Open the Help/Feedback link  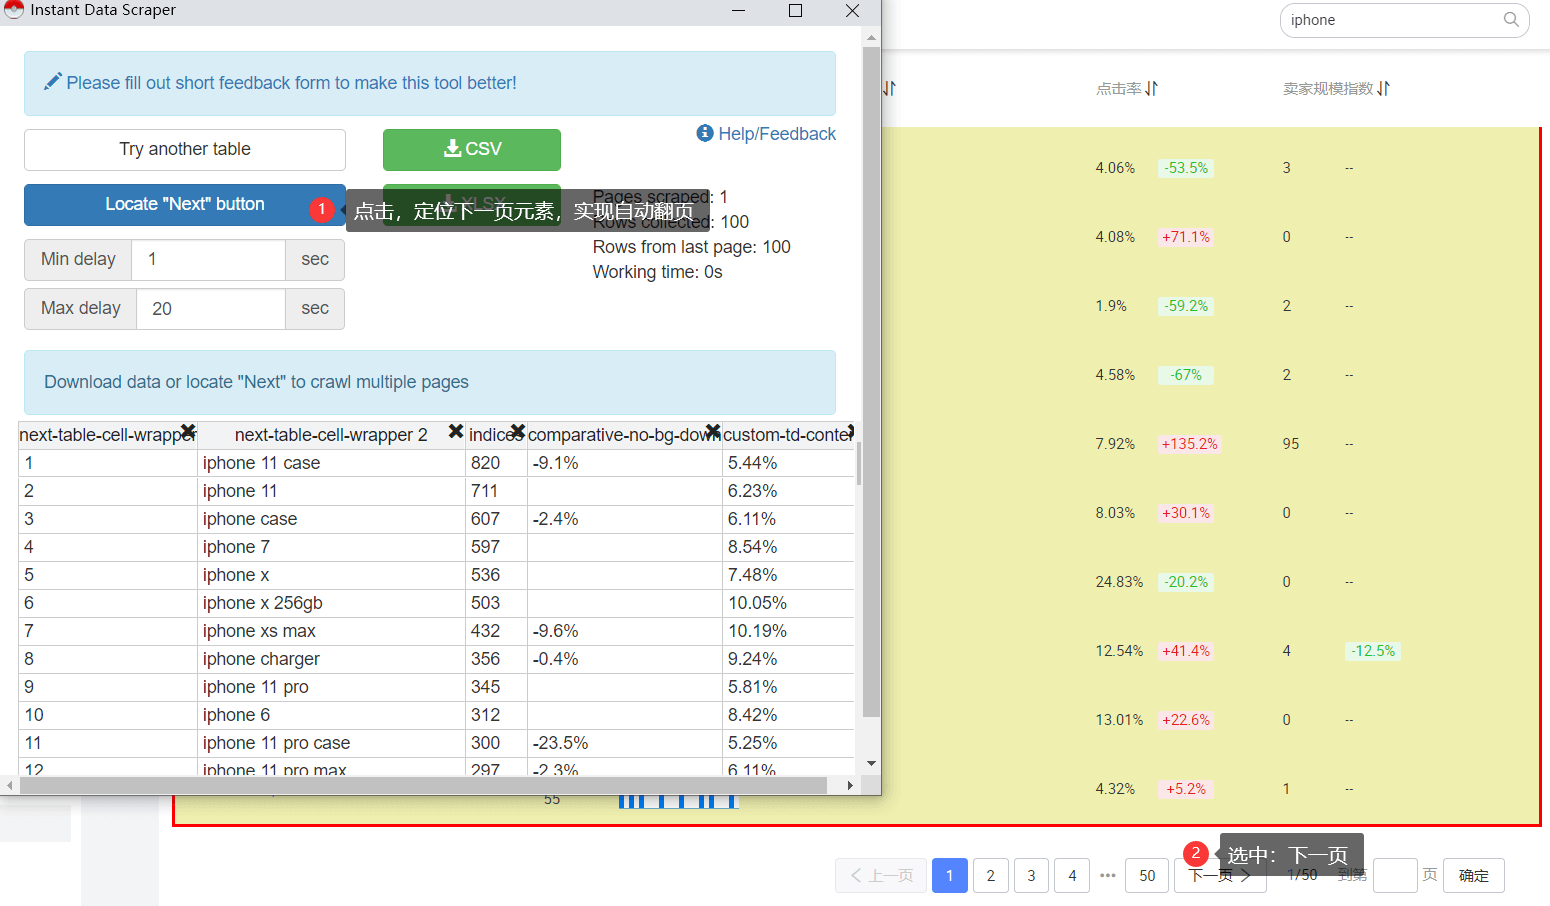766,134
